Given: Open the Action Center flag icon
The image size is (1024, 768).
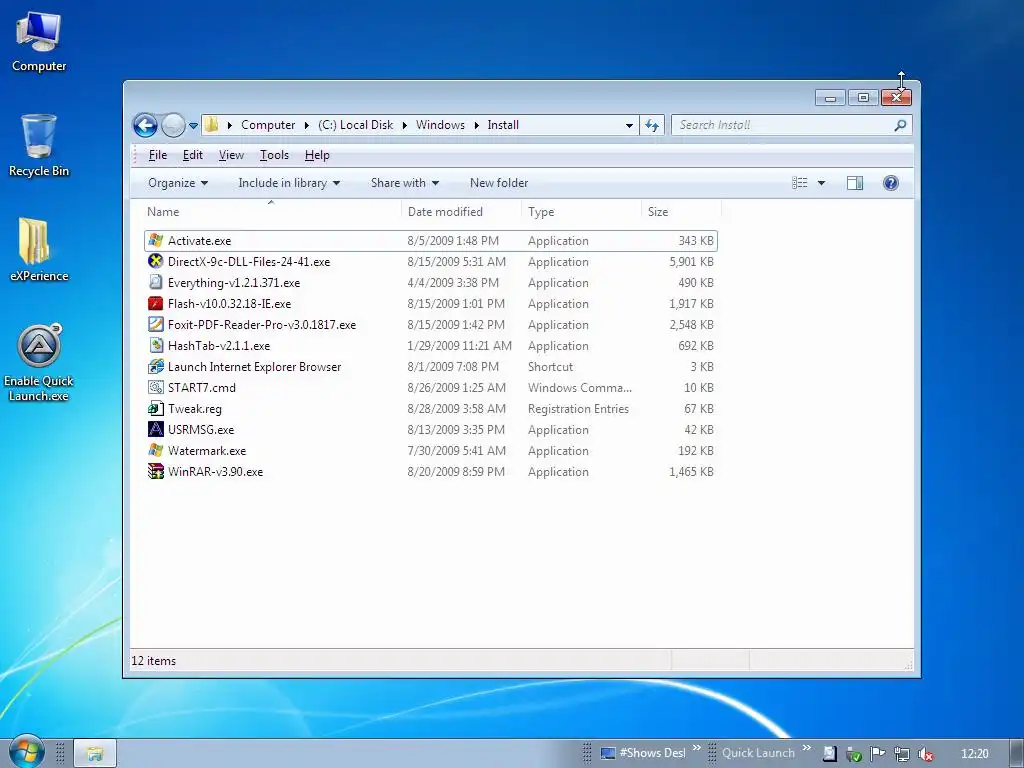Looking at the screenshot, I should 877,754.
